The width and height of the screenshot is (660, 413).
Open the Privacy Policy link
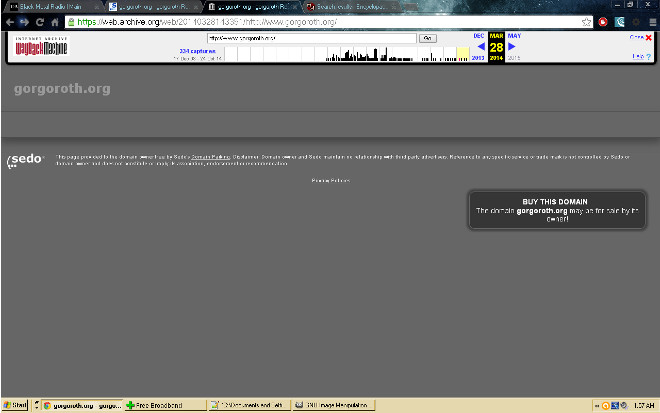tap(330, 181)
